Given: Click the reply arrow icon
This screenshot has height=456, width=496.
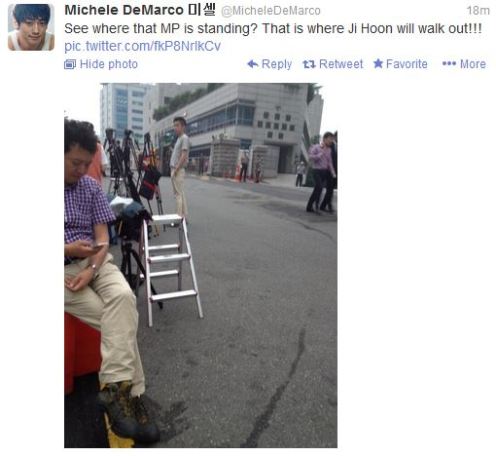Looking at the screenshot, I should [x=253, y=64].
